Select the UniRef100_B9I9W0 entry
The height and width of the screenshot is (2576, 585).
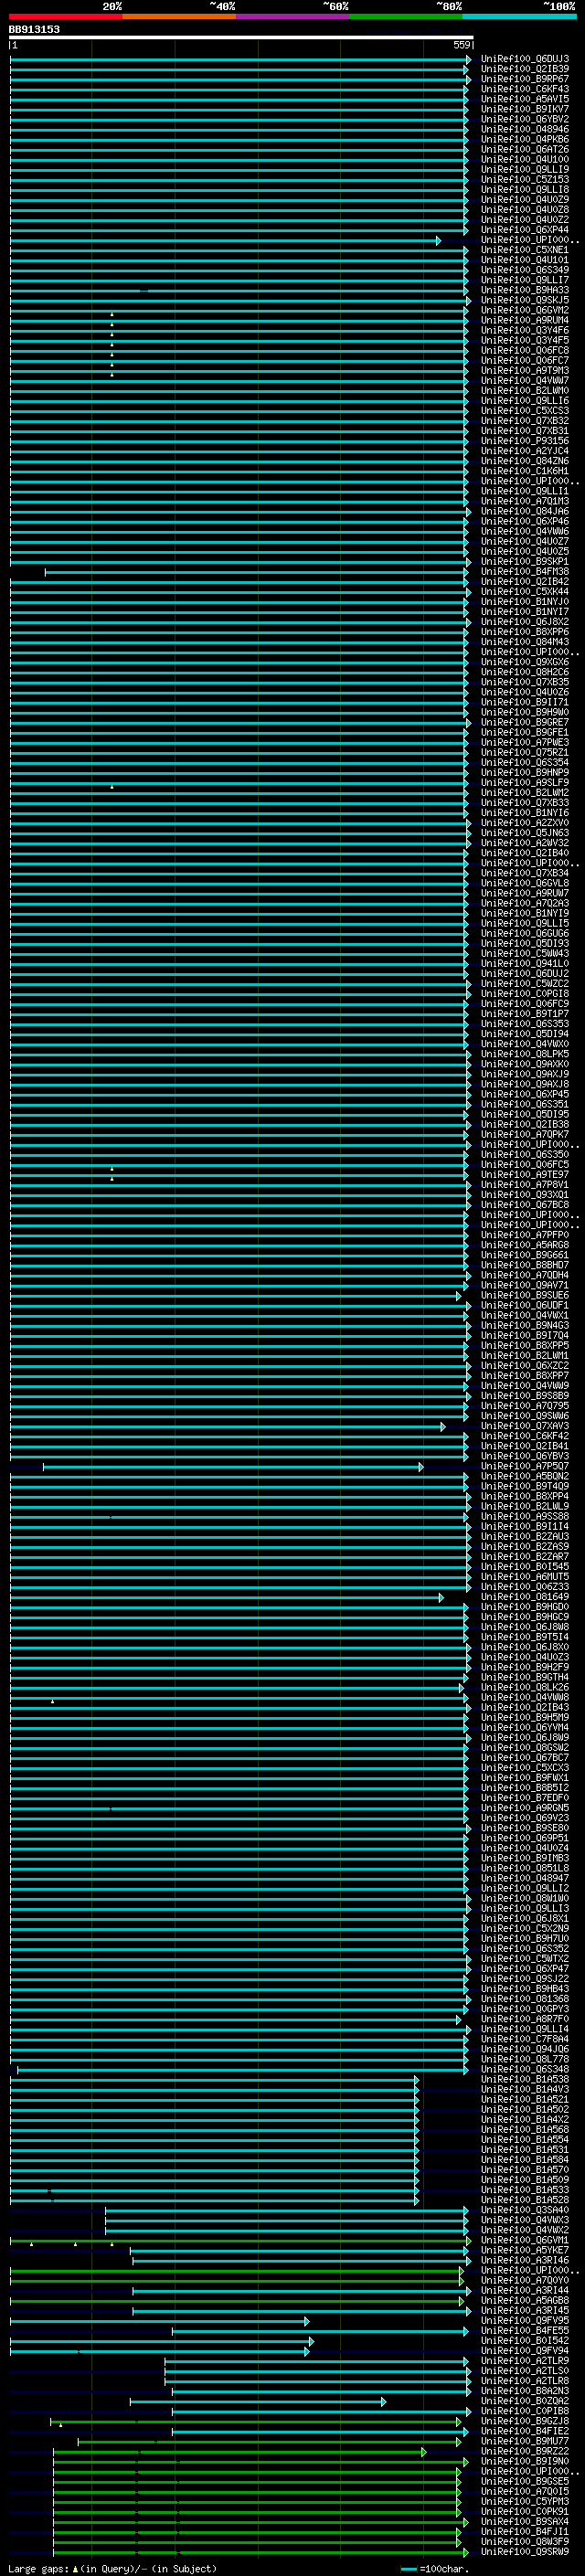point(525,2461)
